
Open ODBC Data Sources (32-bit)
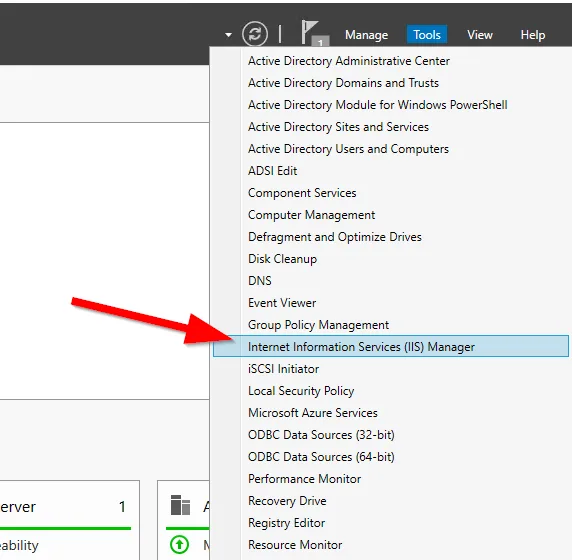click(321, 435)
